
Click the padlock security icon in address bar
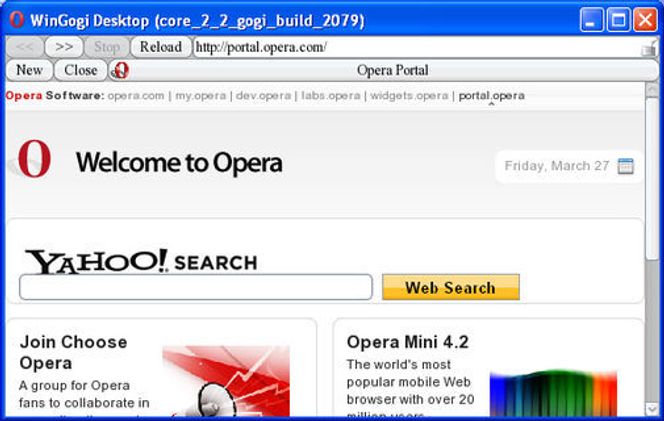click(649, 49)
